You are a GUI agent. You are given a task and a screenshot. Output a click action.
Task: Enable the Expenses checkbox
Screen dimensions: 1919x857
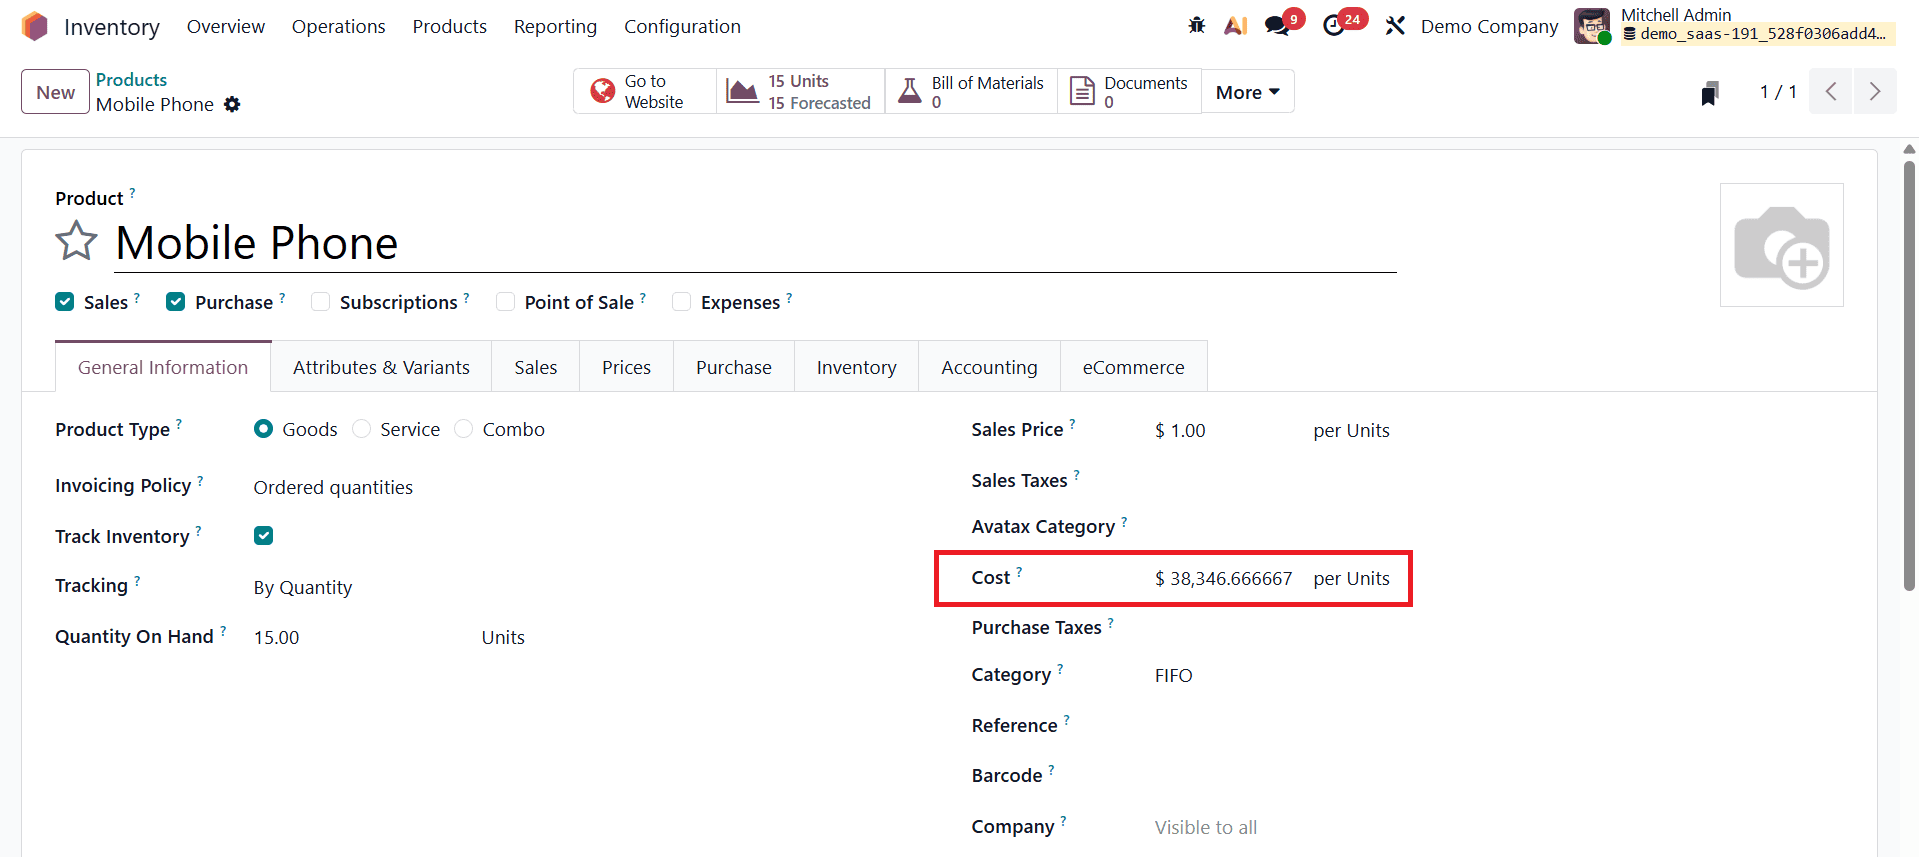(x=681, y=302)
